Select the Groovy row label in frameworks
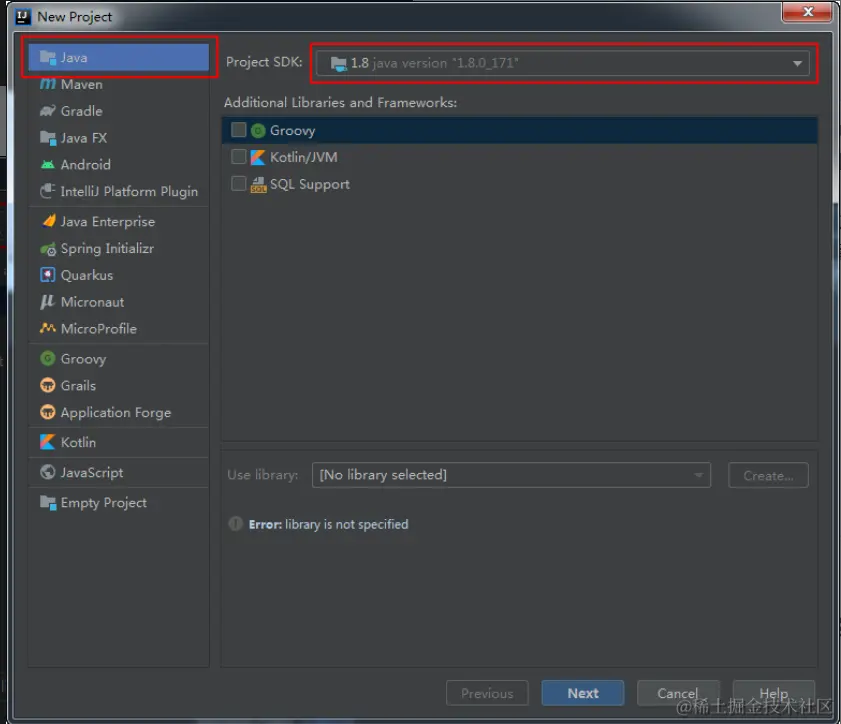 coord(292,130)
